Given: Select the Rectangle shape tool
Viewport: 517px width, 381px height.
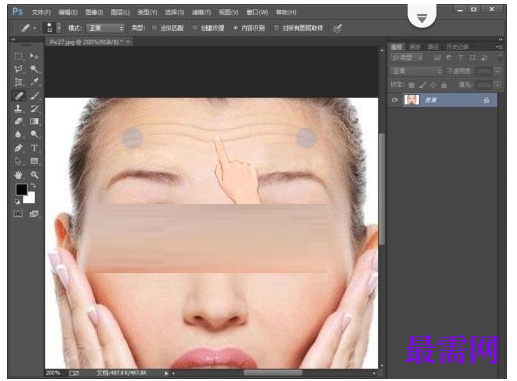Looking at the screenshot, I should (34, 161).
